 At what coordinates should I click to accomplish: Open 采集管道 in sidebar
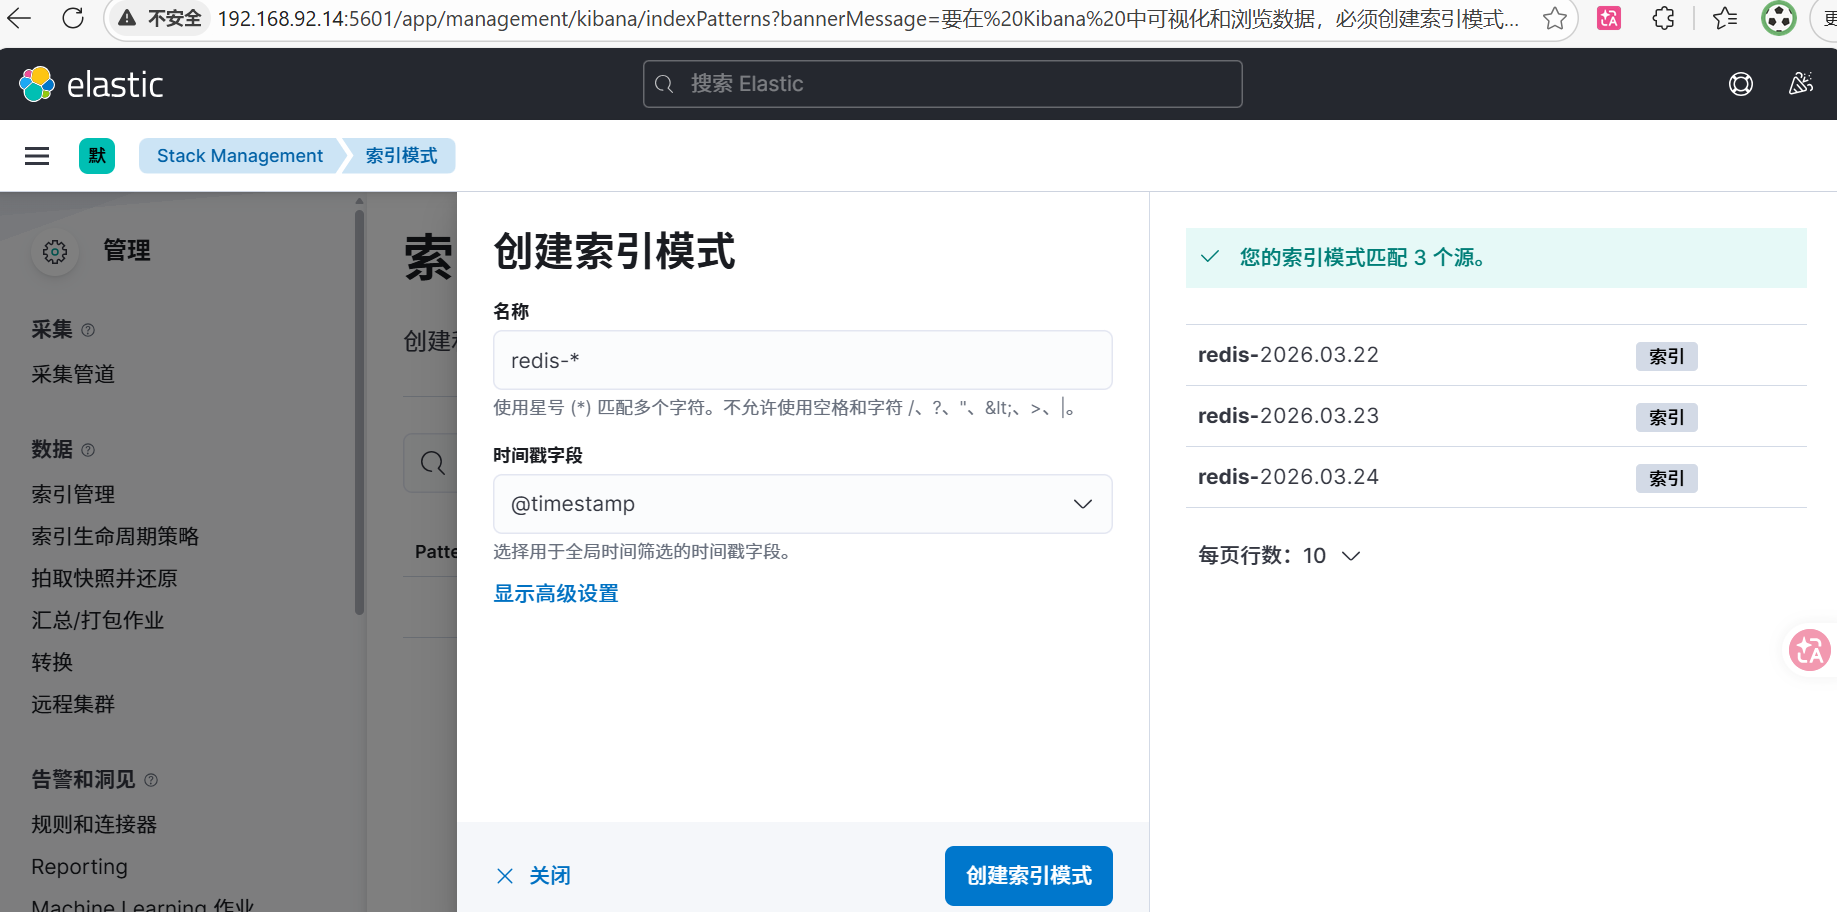tap(73, 374)
